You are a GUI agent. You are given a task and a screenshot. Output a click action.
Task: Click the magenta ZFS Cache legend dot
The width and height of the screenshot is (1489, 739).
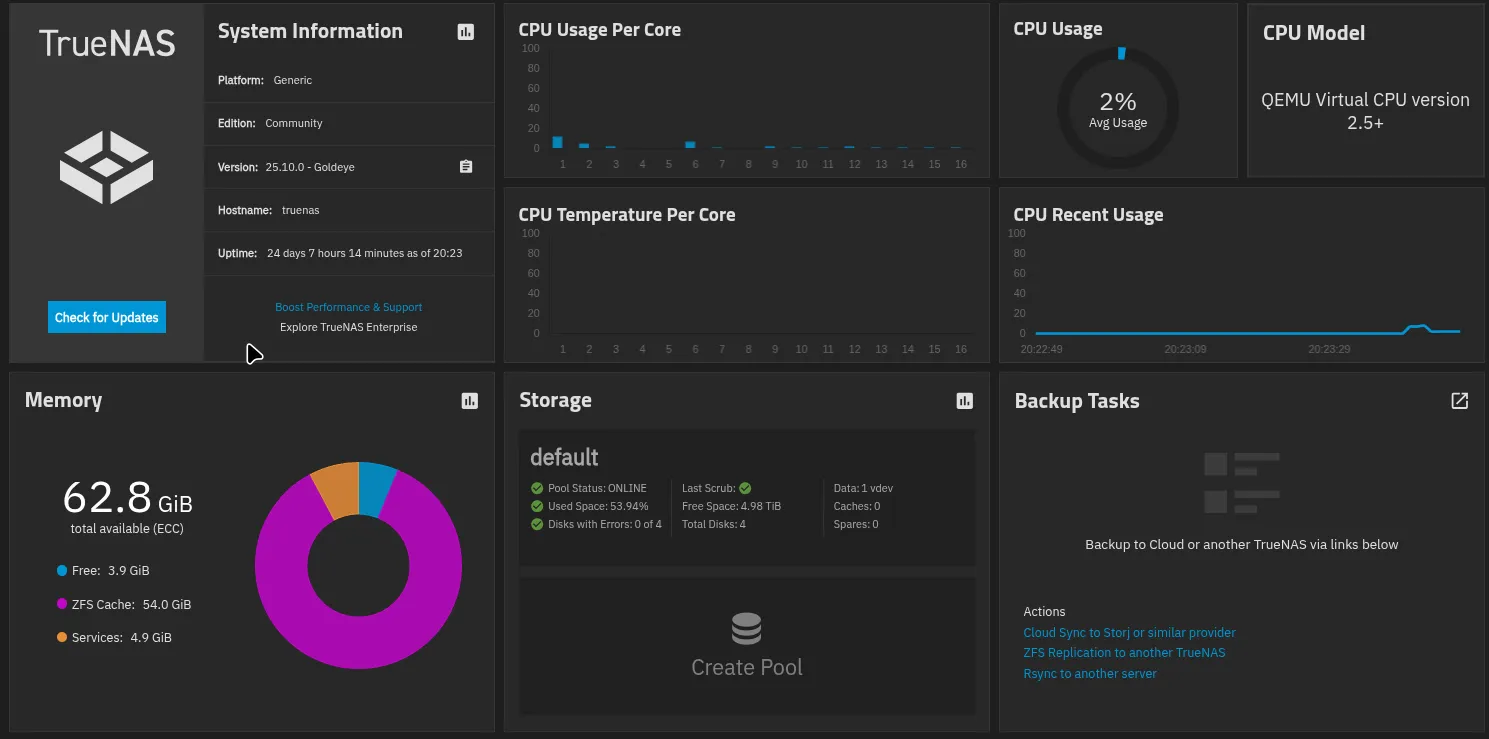[x=62, y=605]
